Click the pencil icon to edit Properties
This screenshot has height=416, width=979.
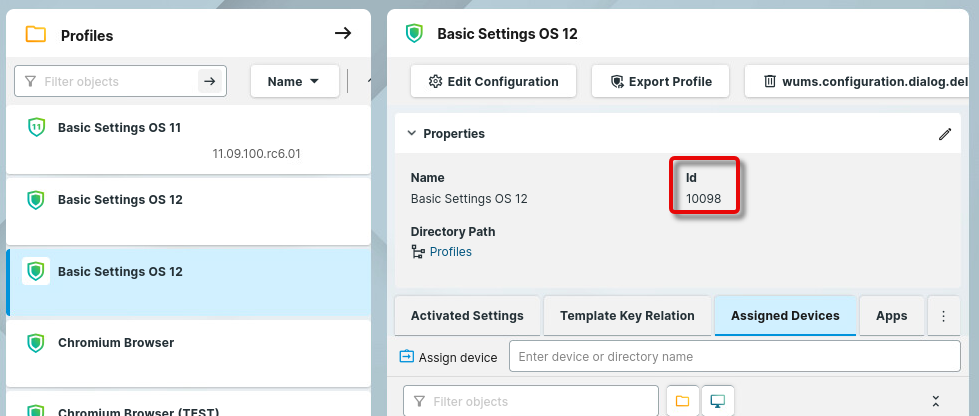944,134
